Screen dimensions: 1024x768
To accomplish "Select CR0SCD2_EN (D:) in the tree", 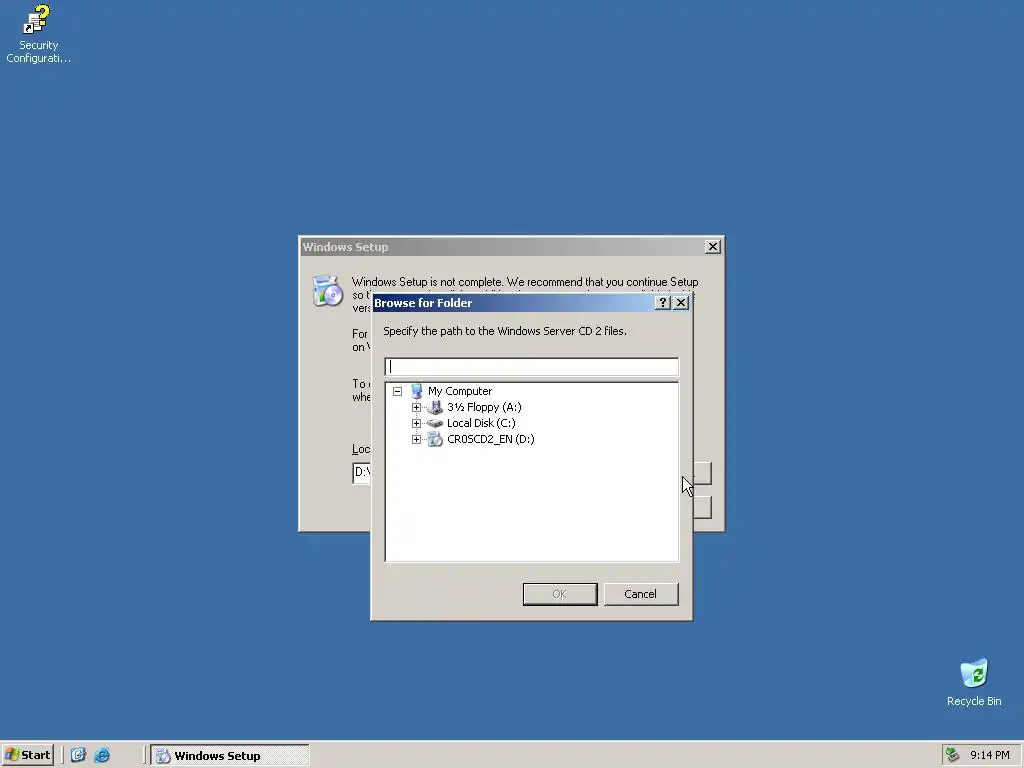I will pyautogui.click(x=490, y=440).
